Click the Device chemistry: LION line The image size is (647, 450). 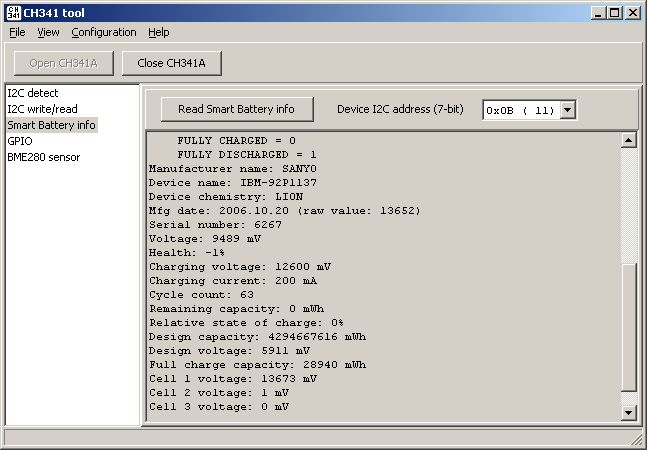pos(226,197)
